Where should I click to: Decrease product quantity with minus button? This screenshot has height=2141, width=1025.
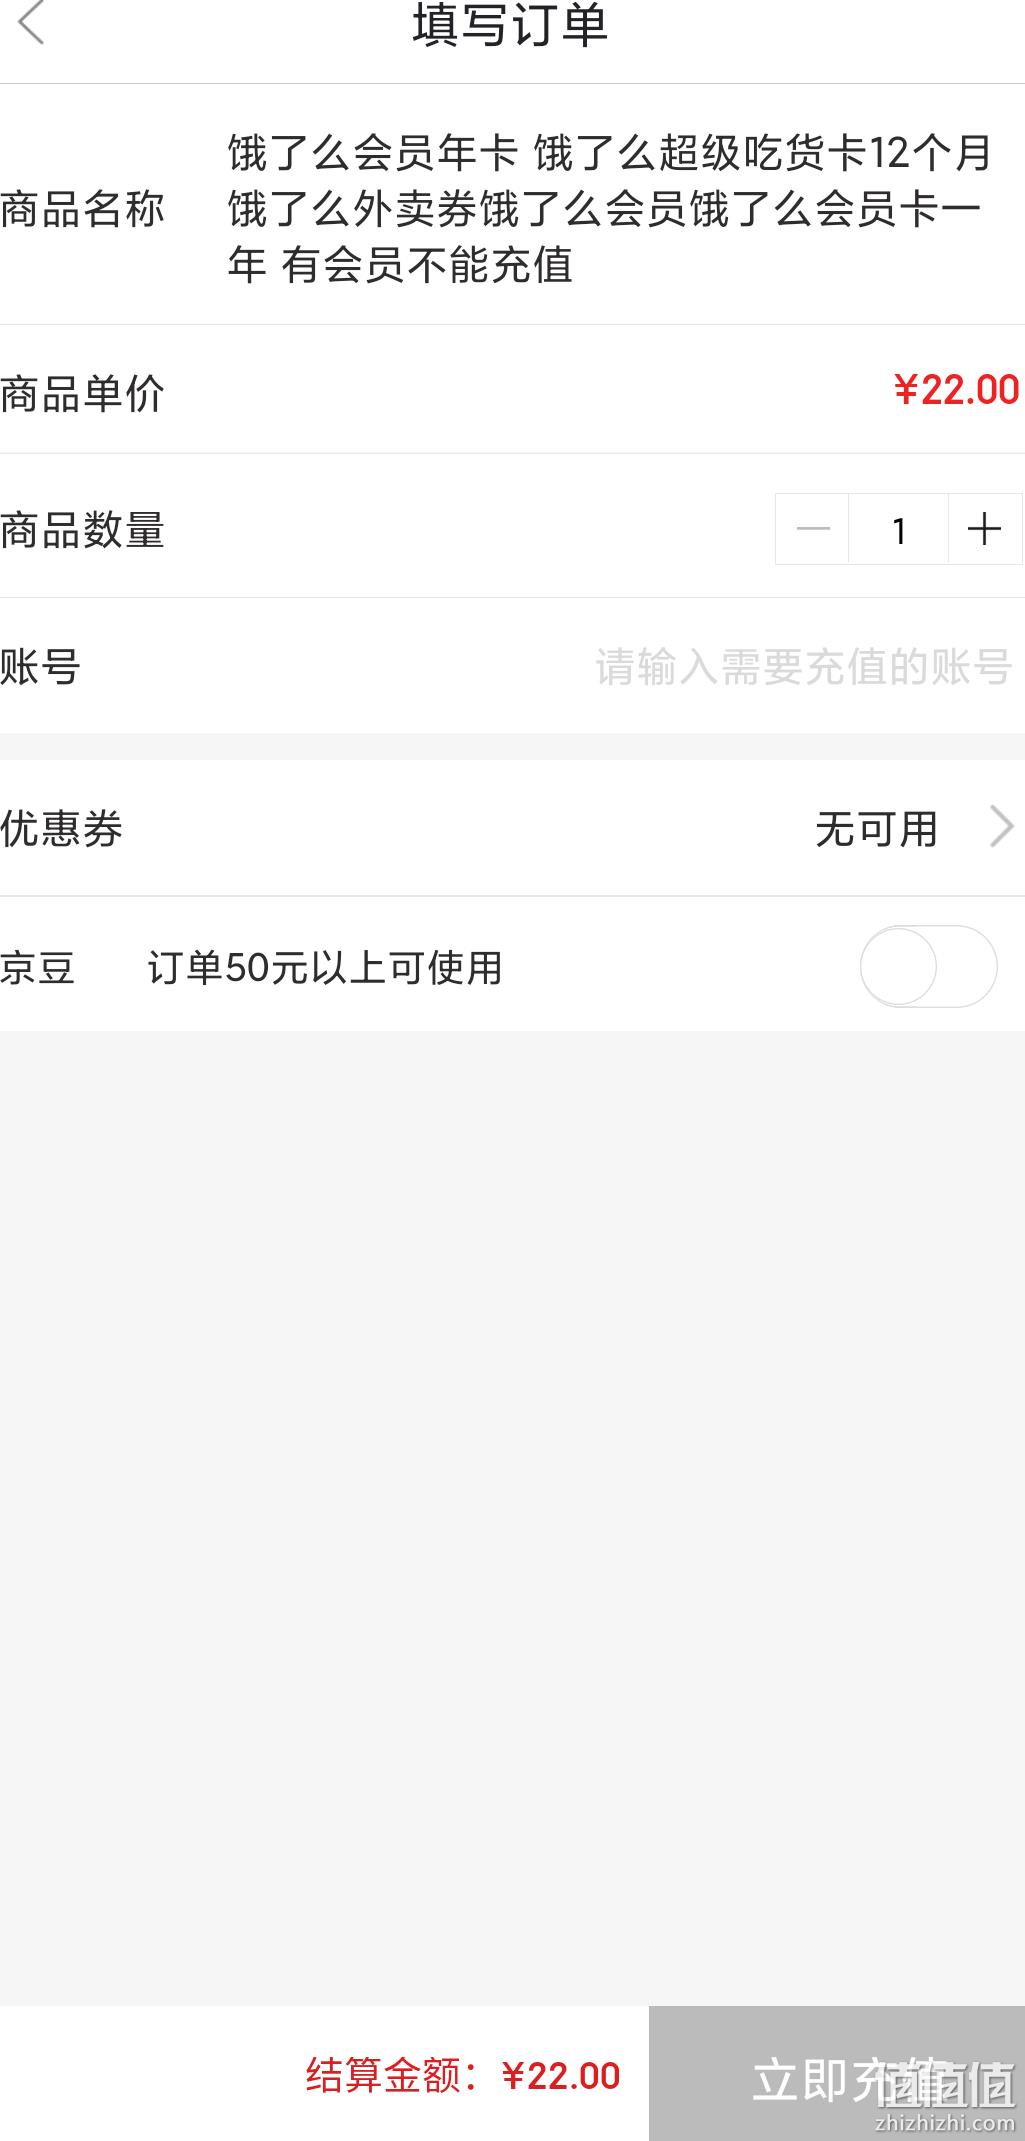coord(812,529)
